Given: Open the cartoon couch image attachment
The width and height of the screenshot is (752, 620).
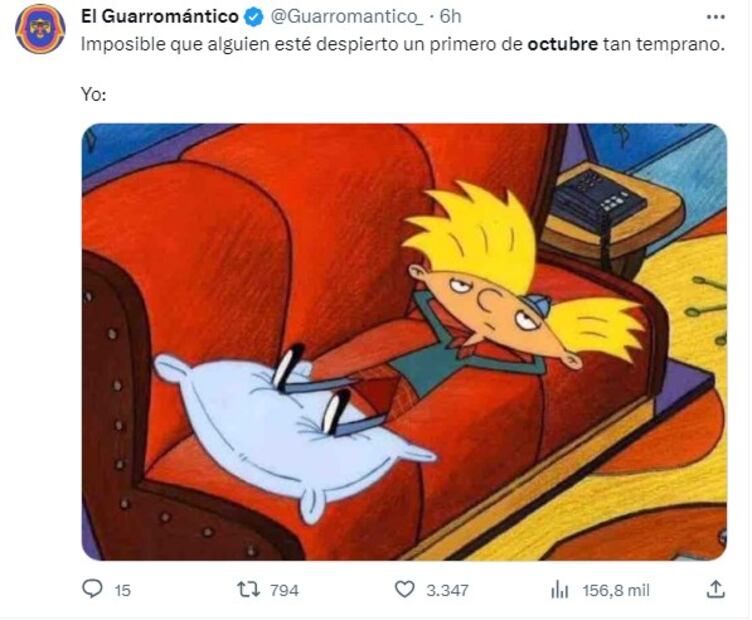Looking at the screenshot, I should (x=404, y=341).
